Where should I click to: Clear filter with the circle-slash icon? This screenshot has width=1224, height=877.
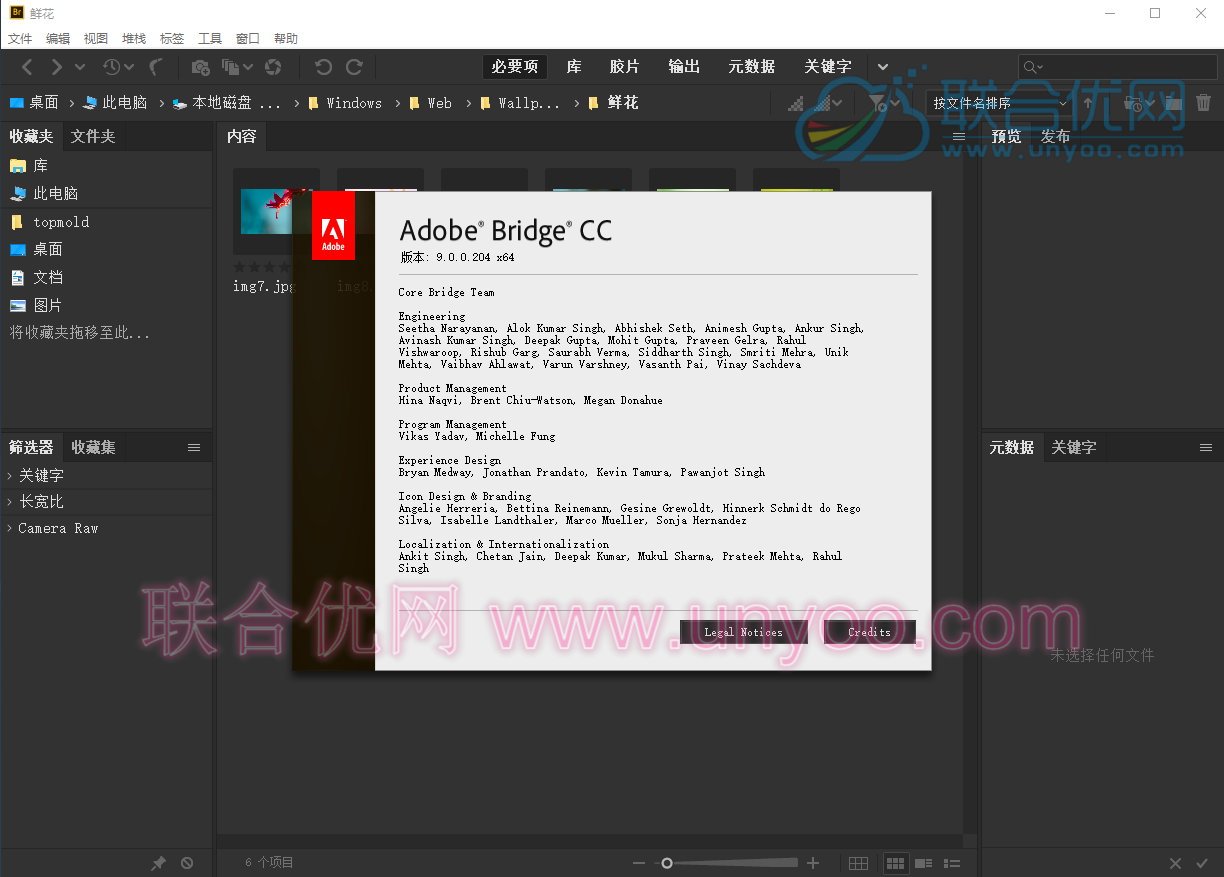(x=187, y=863)
